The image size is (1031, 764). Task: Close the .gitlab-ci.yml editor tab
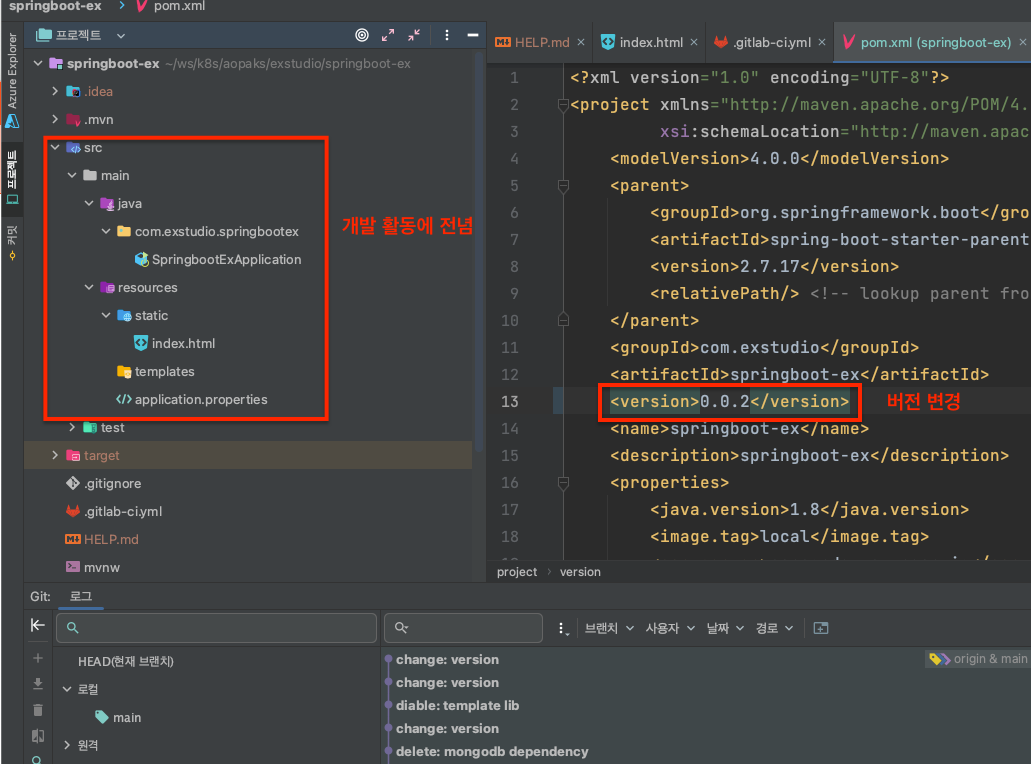(x=822, y=42)
